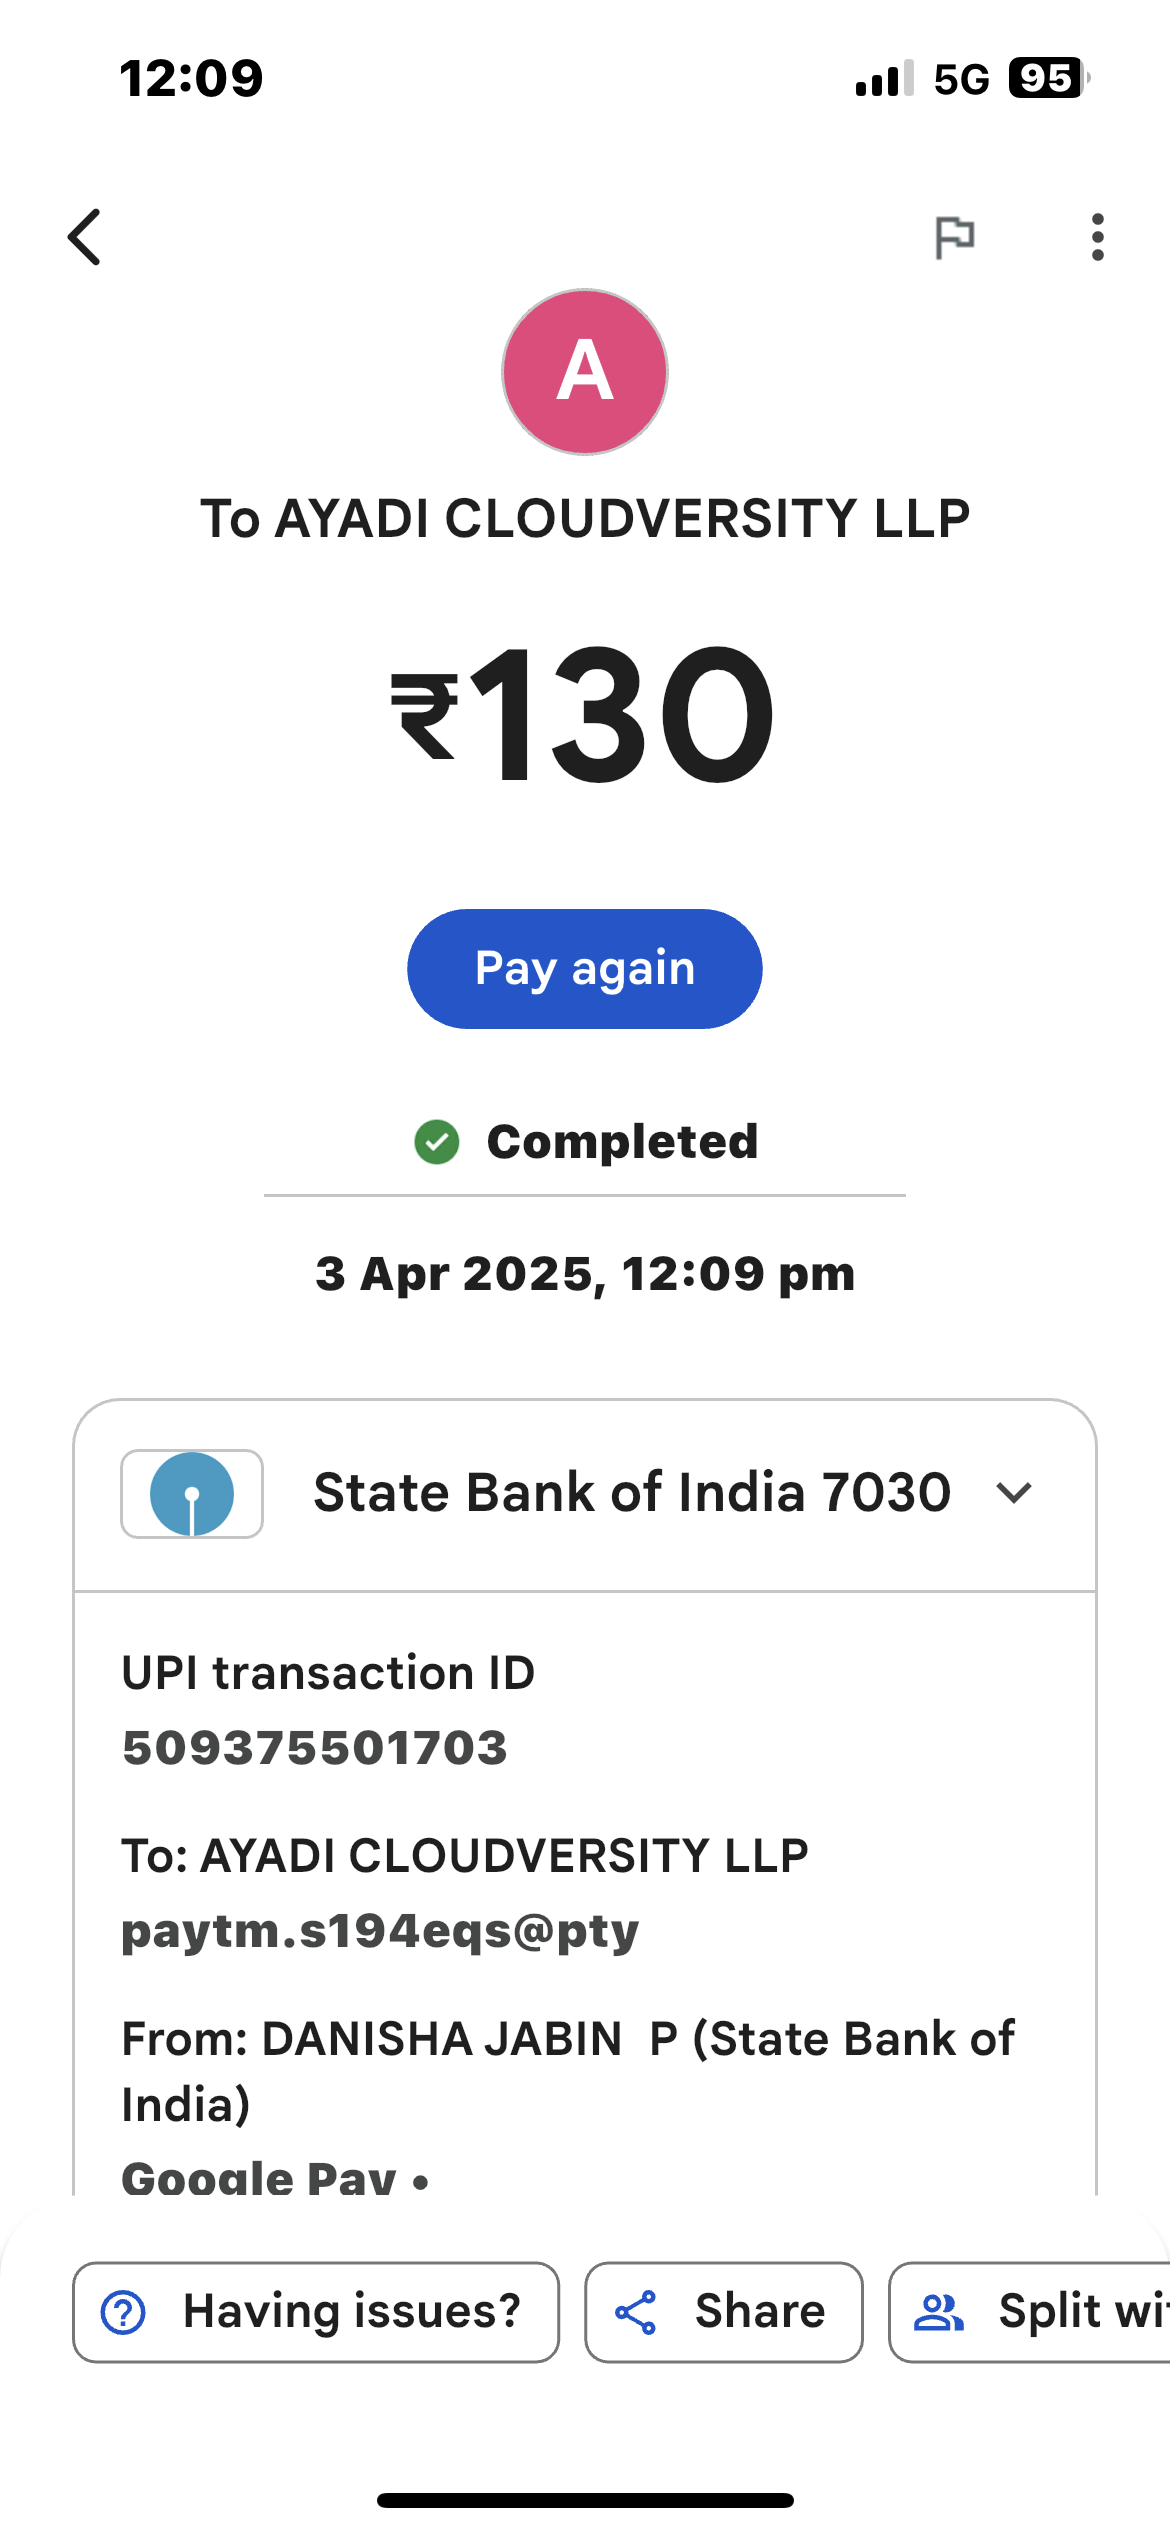Tap the green Completed checkmark icon
Viewport: 1170px width, 2532px height.
pos(437,1142)
